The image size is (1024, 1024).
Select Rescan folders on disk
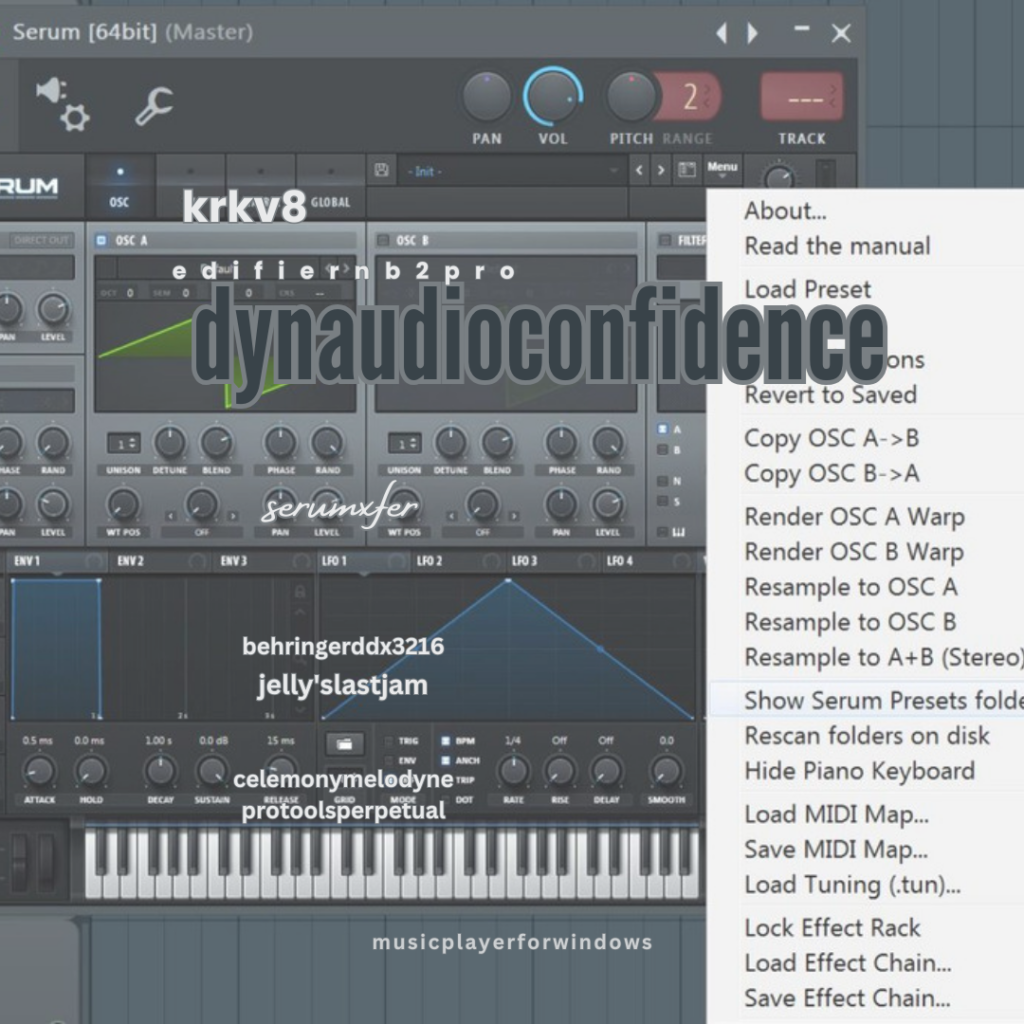(x=865, y=736)
